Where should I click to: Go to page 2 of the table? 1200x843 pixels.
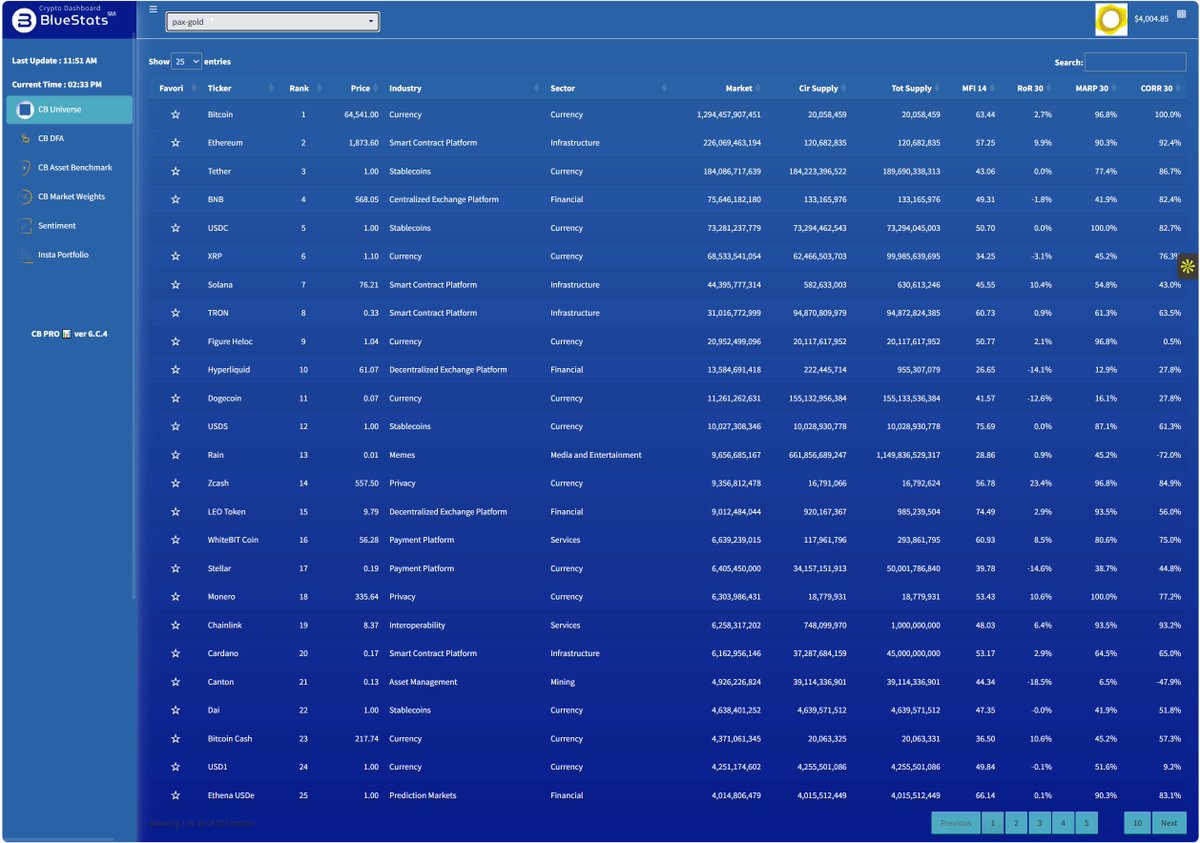click(1015, 823)
